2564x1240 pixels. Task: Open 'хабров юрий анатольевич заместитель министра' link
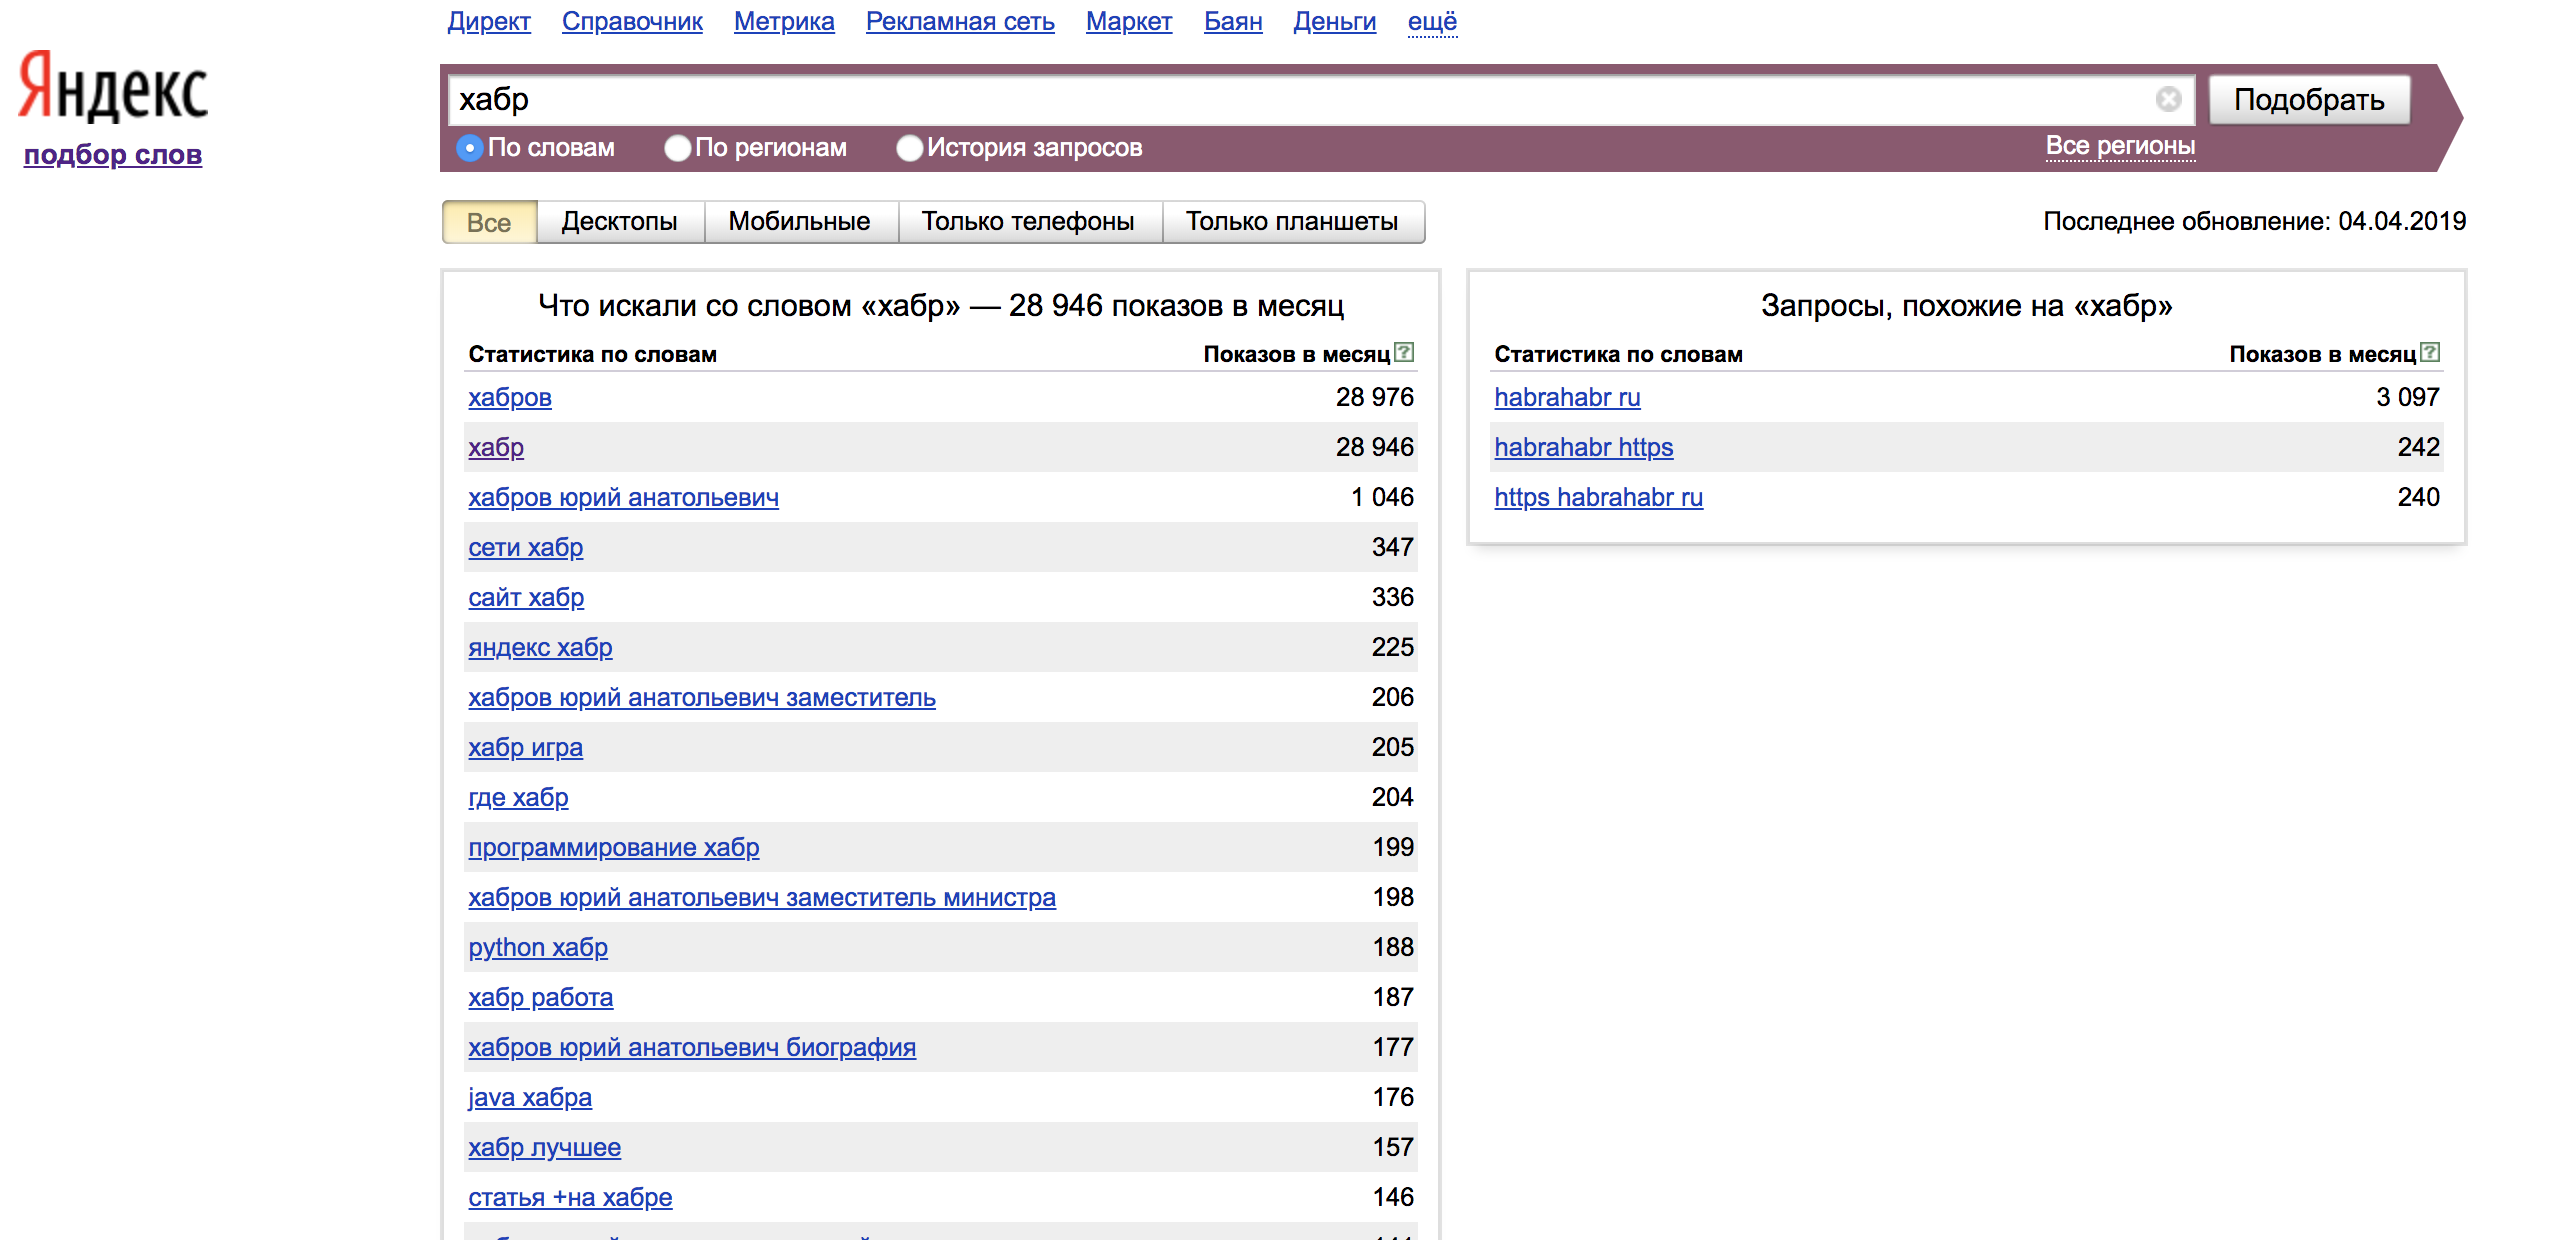(x=762, y=897)
